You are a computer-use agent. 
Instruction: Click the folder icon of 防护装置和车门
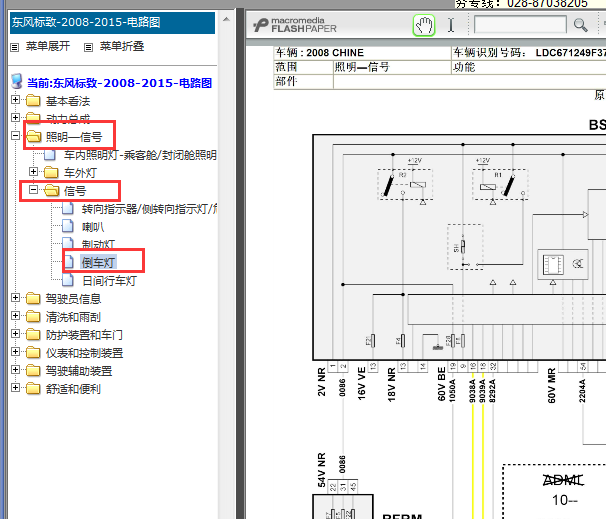click(x=33, y=334)
